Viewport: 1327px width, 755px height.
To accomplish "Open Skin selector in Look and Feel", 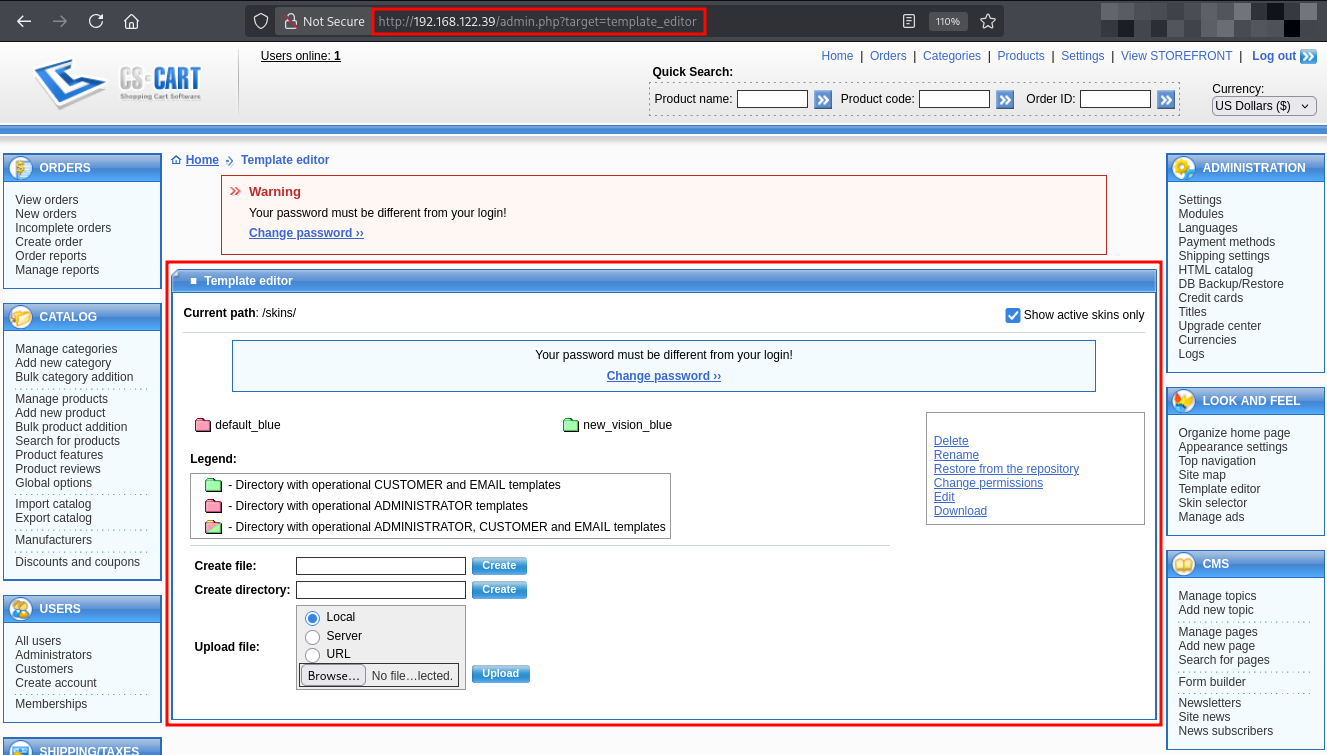I will [x=1212, y=503].
